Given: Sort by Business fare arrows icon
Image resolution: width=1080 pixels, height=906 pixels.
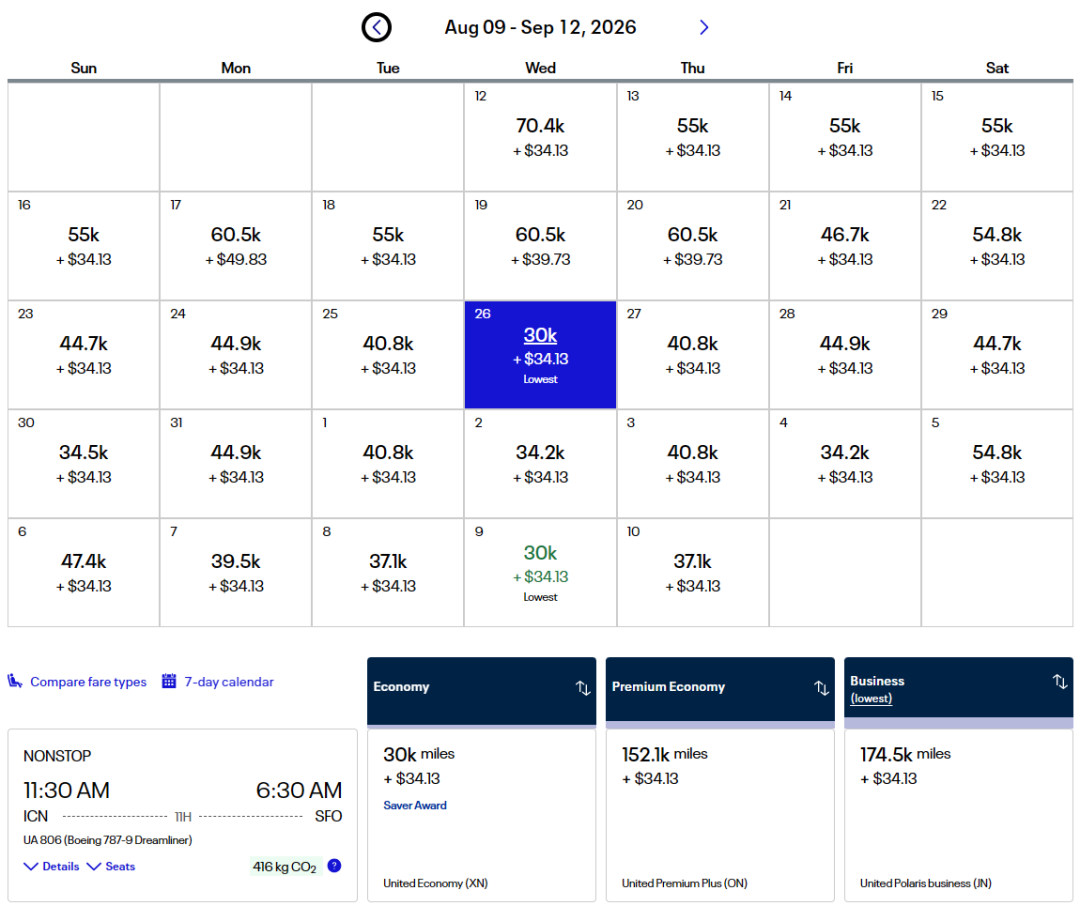Looking at the screenshot, I should pos(1060,682).
